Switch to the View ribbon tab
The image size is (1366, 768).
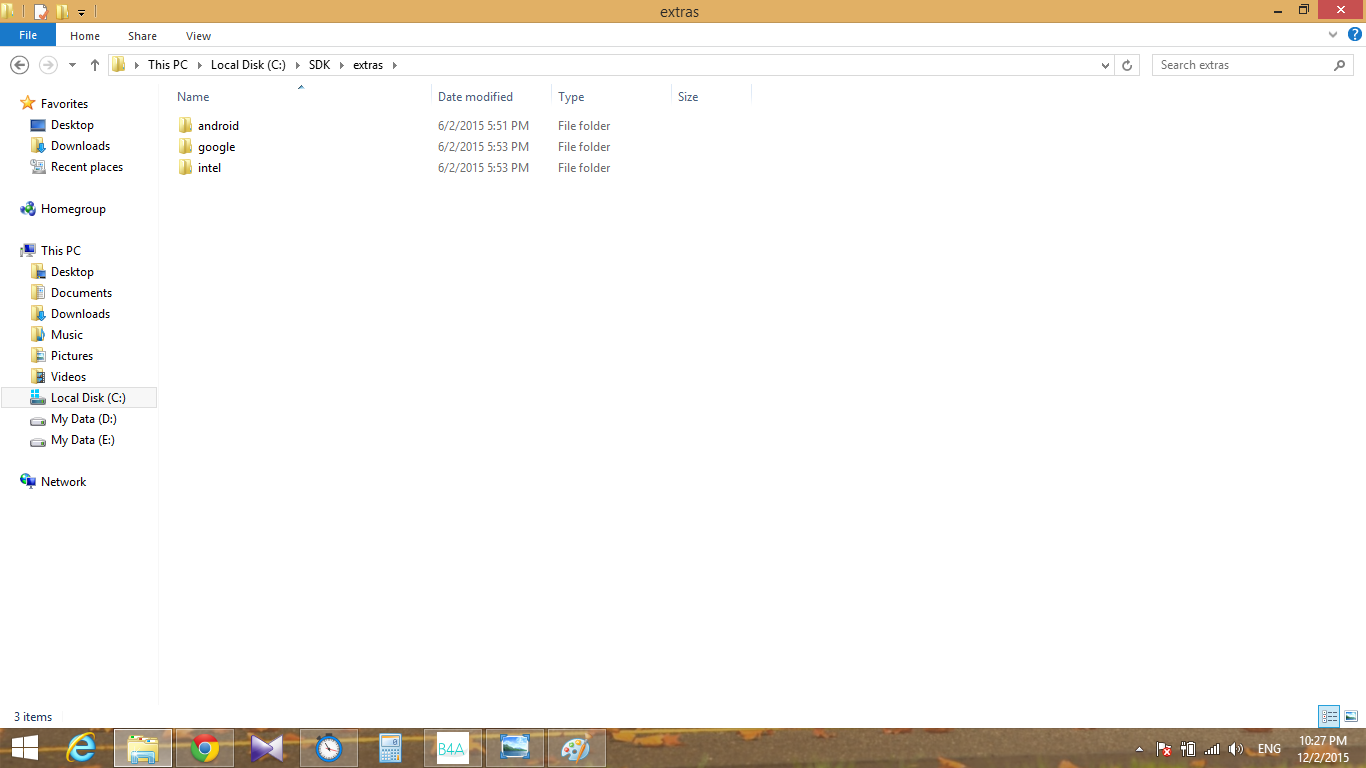tap(198, 36)
